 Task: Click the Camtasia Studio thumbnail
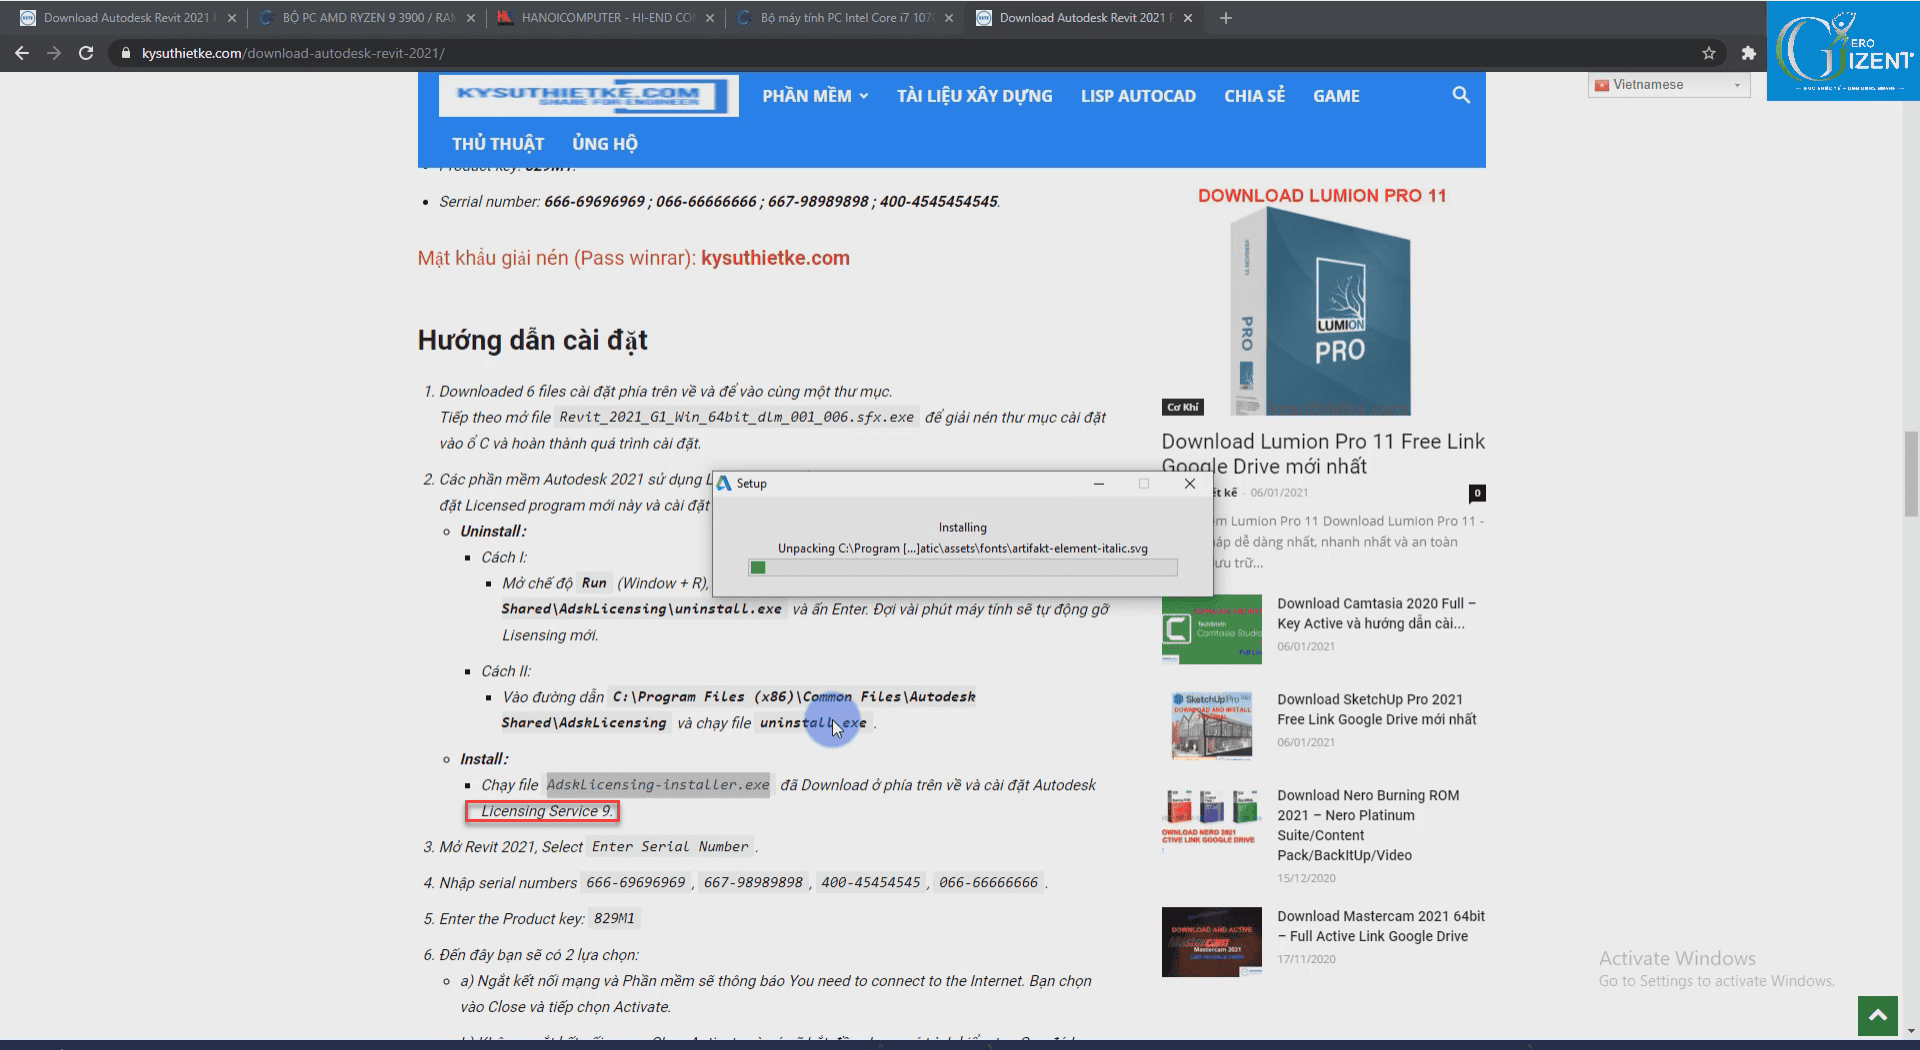tap(1212, 630)
